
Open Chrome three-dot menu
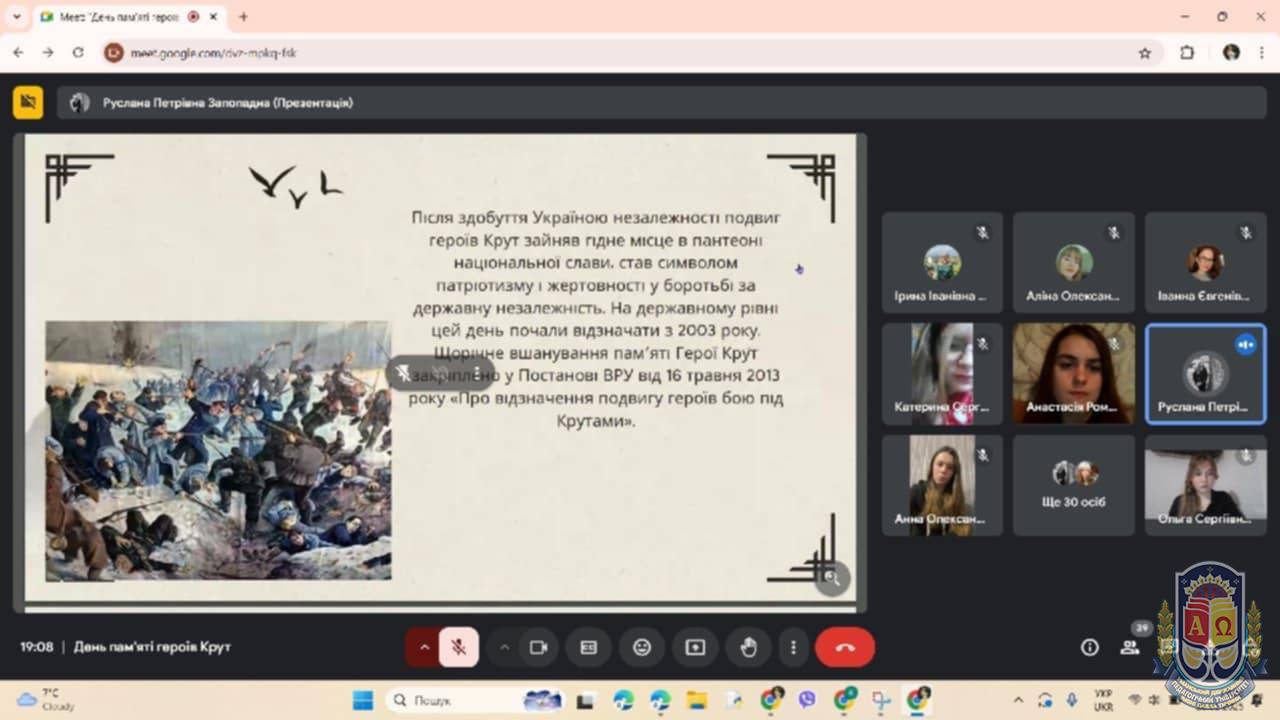(x=1262, y=52)
